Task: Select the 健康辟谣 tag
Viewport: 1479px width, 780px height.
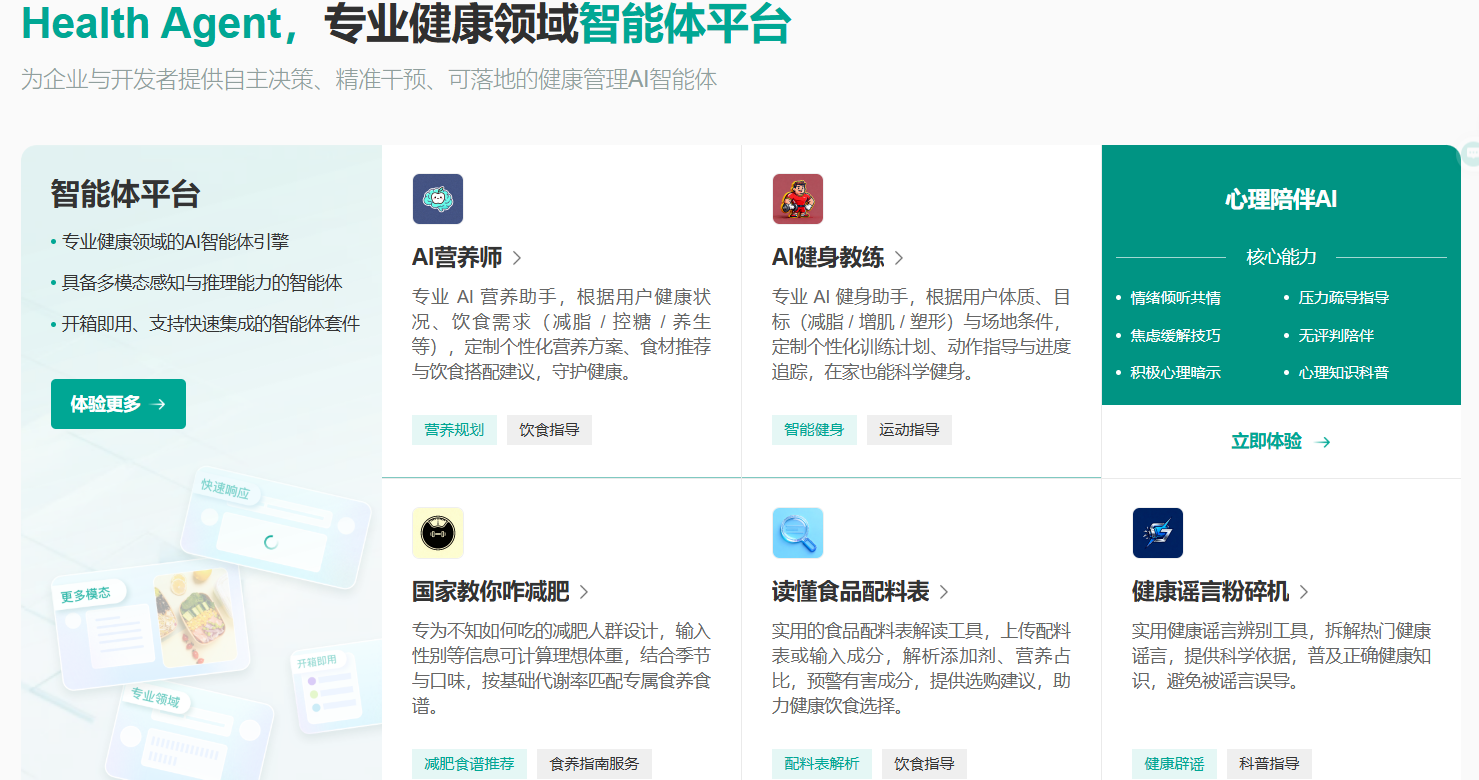Action: pos(1174,764)
